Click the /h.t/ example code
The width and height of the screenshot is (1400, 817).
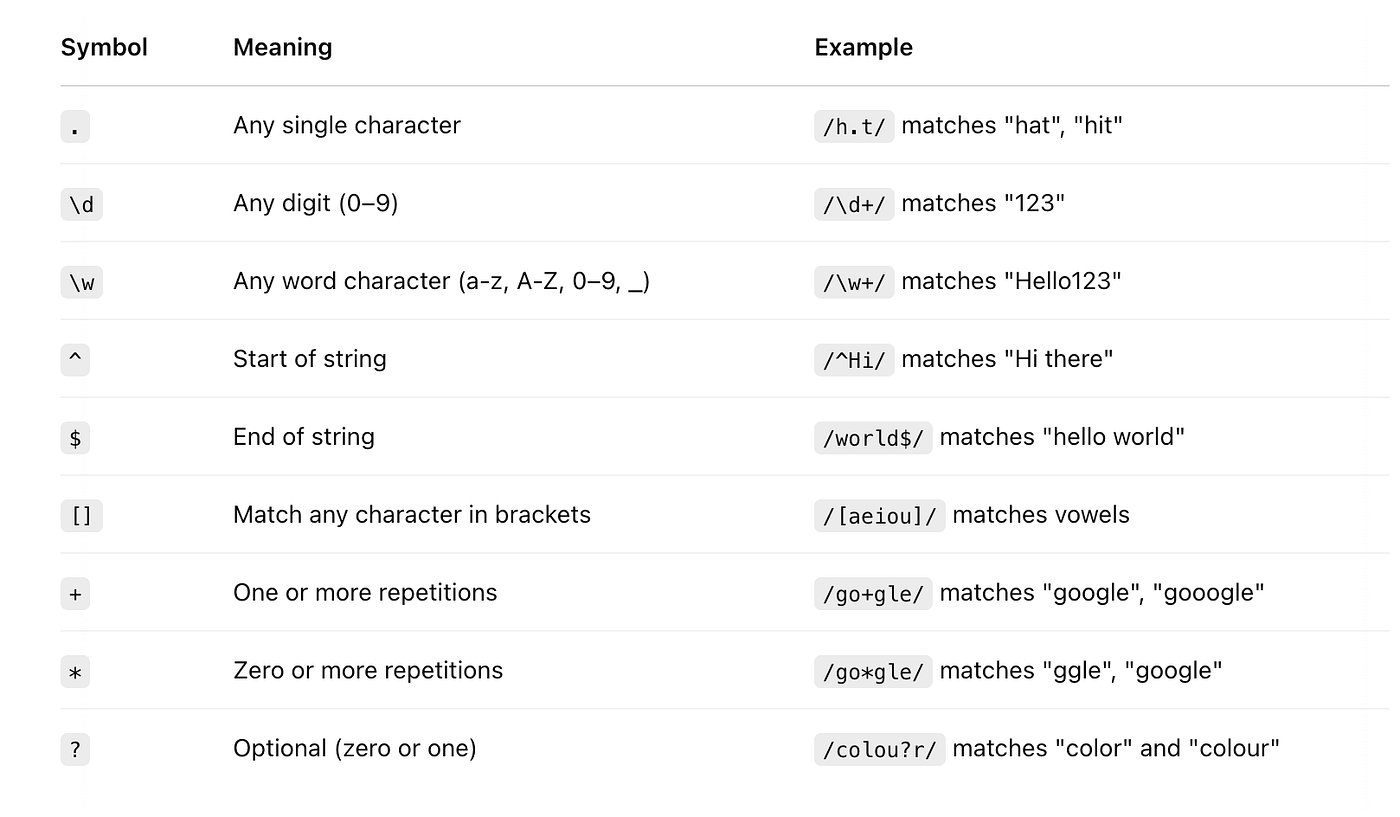[853, 126]
